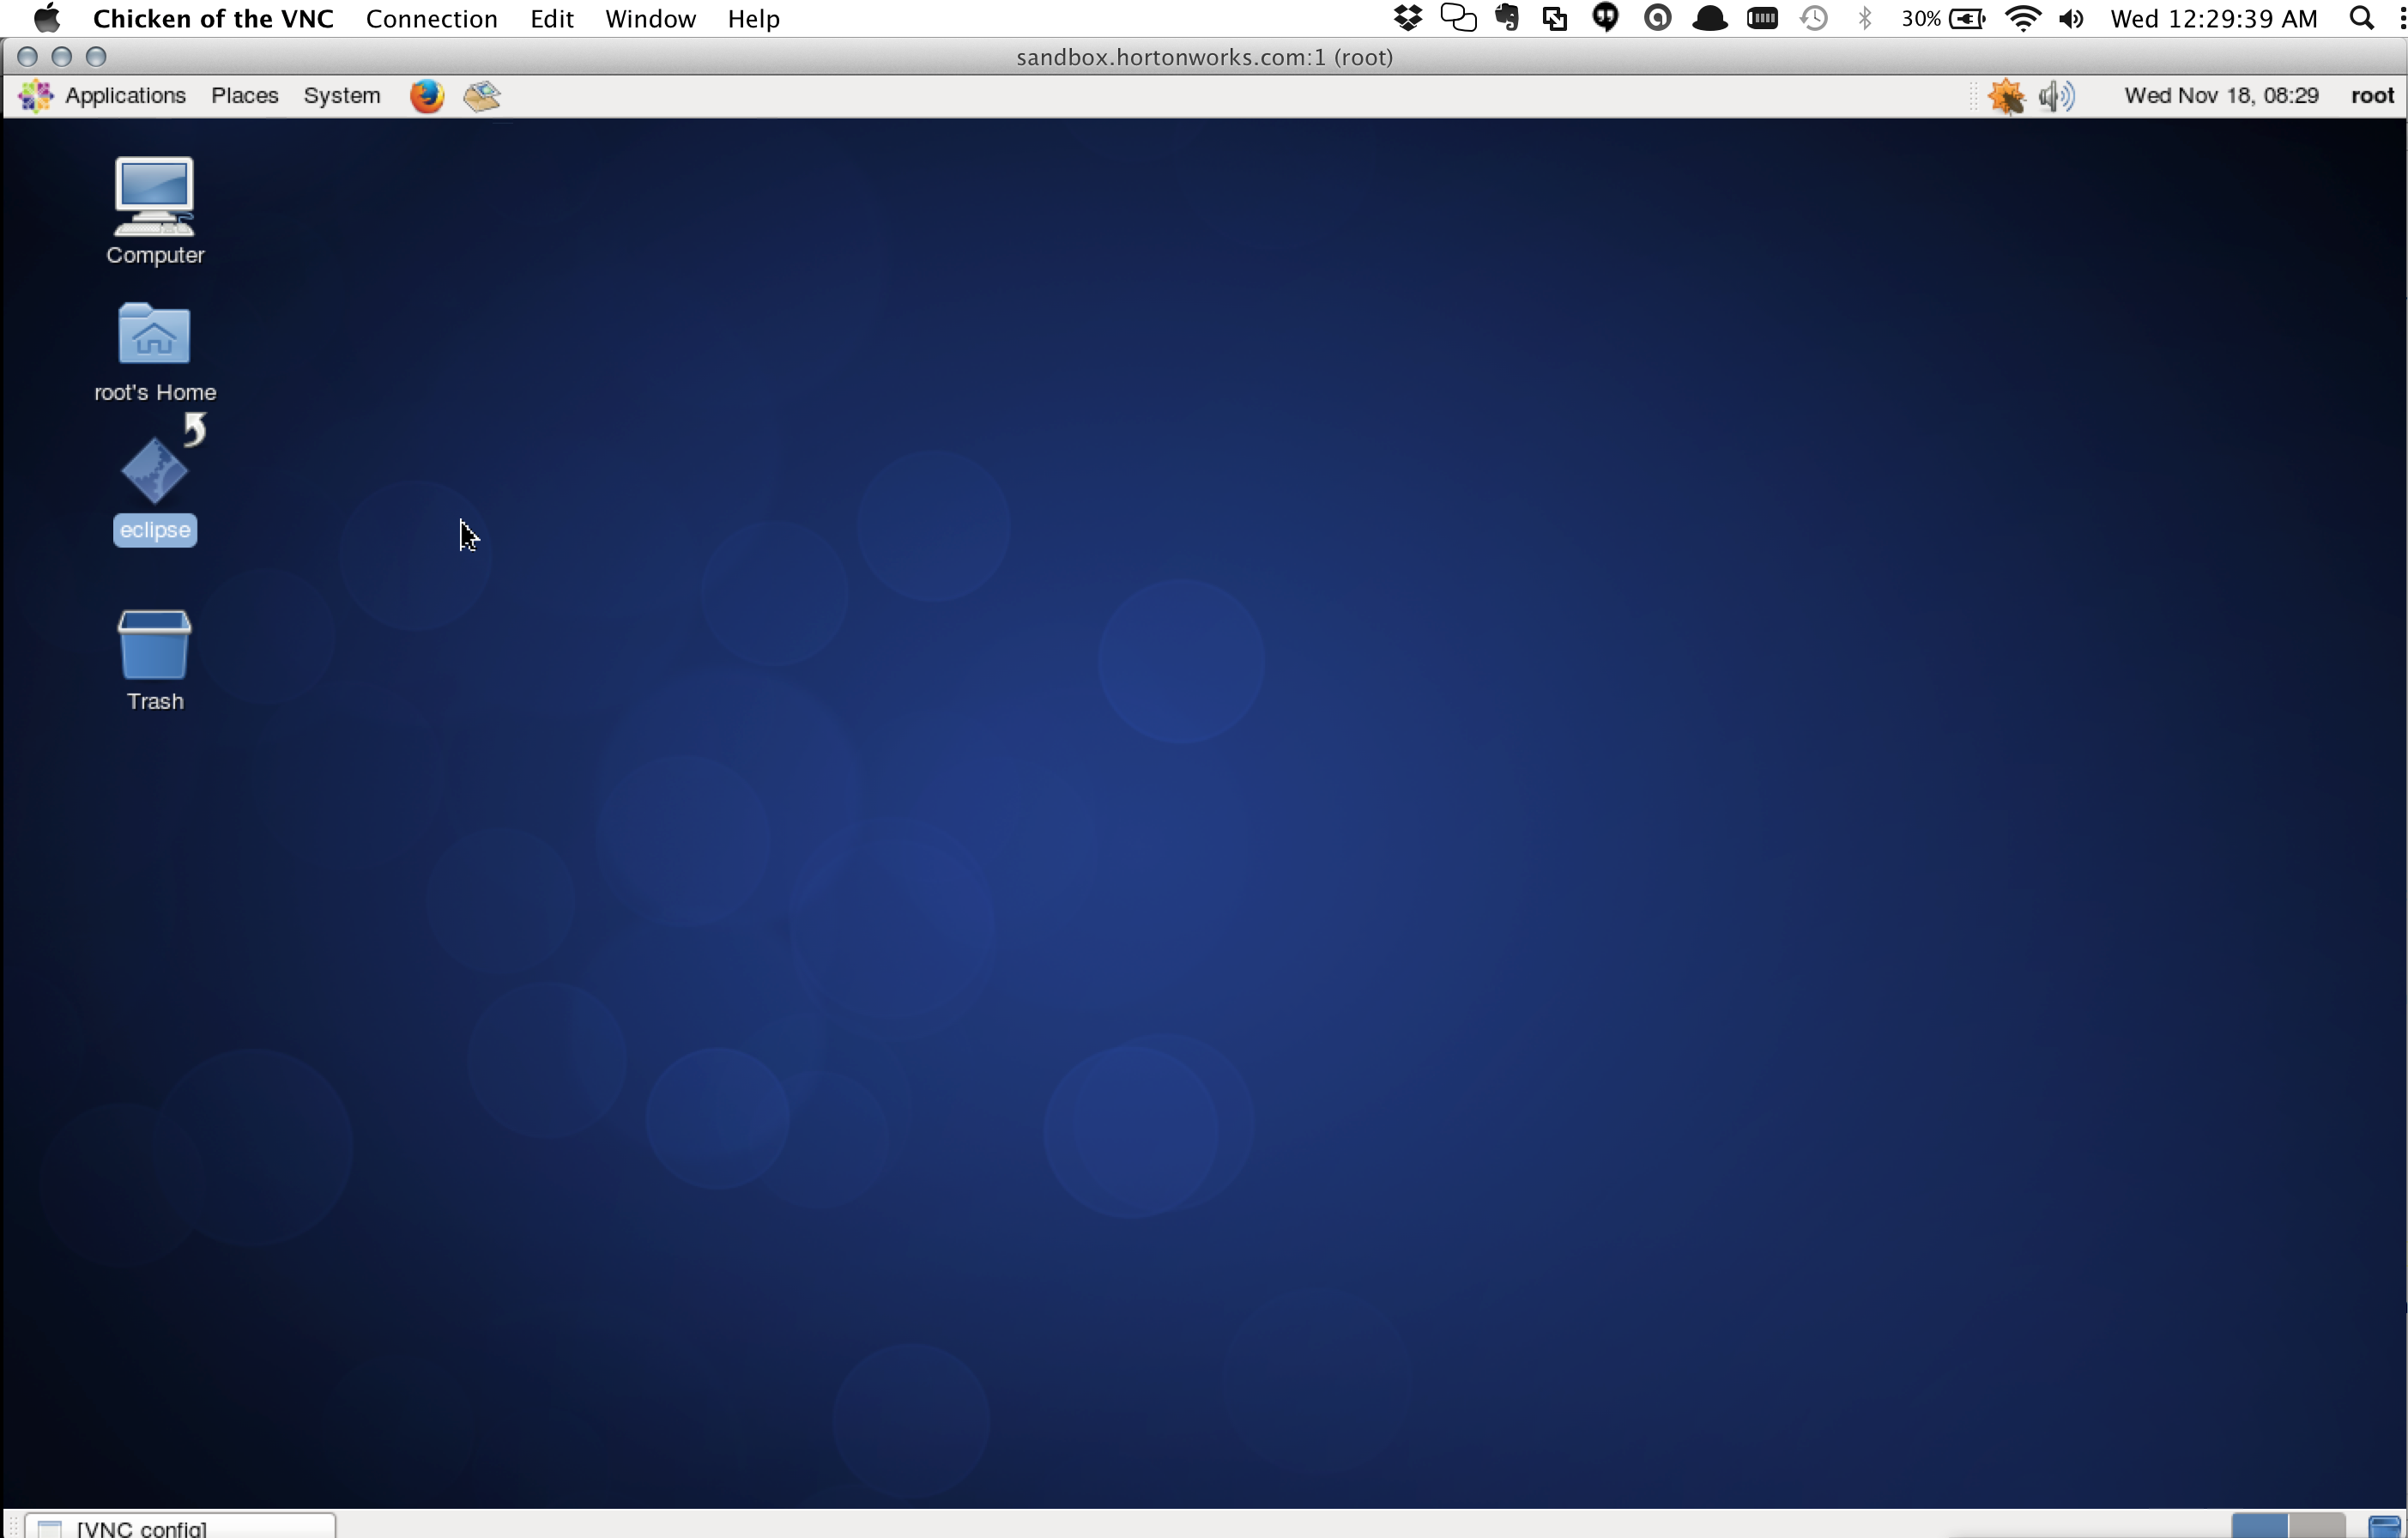Click the GNOME volume speaker icon
Image resolution: width=2408 pixels, height=1538 pixels.
tap(2056, 96)
